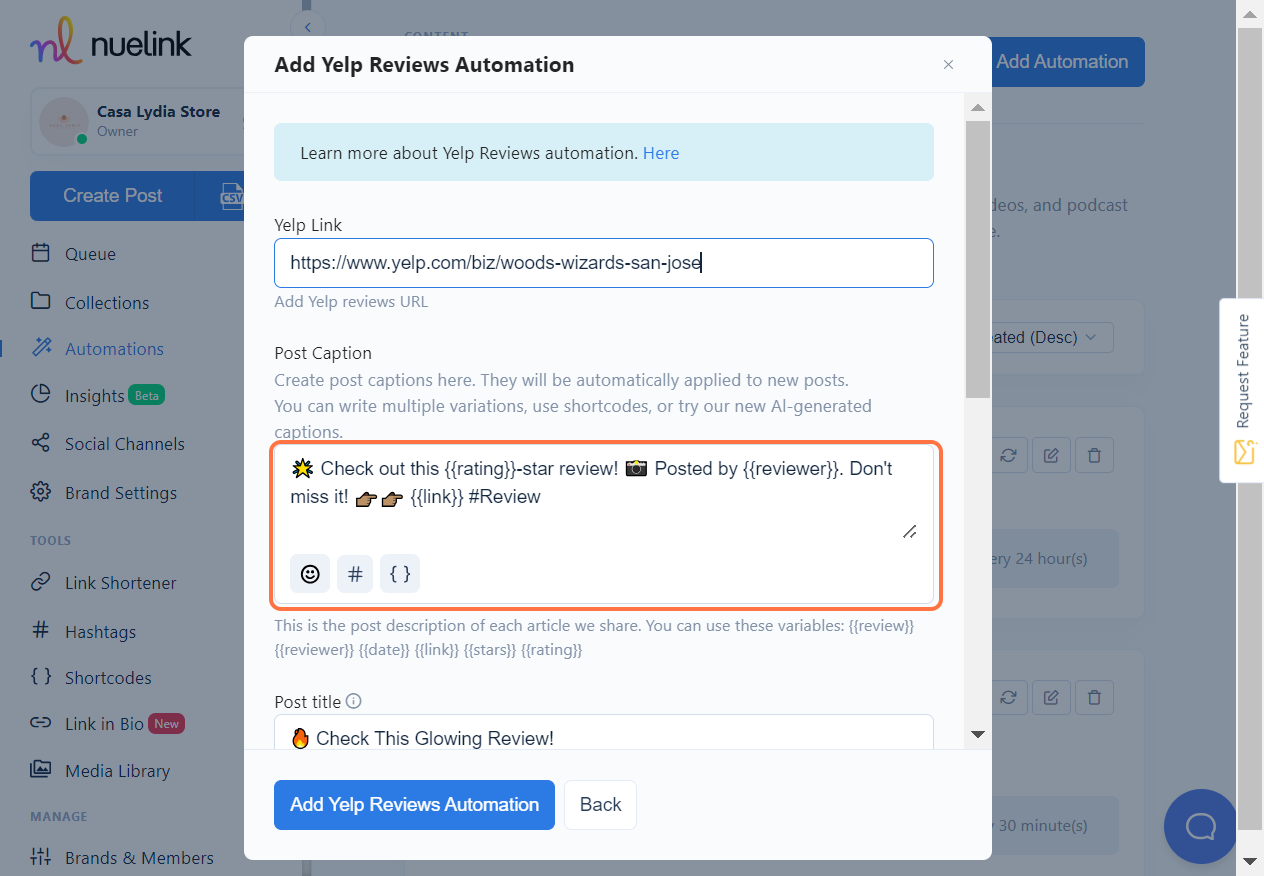The height and width of the screenshot is (876, 1264).
Task: Go to Social Channels in the sidebar
Action: (125, 444)
